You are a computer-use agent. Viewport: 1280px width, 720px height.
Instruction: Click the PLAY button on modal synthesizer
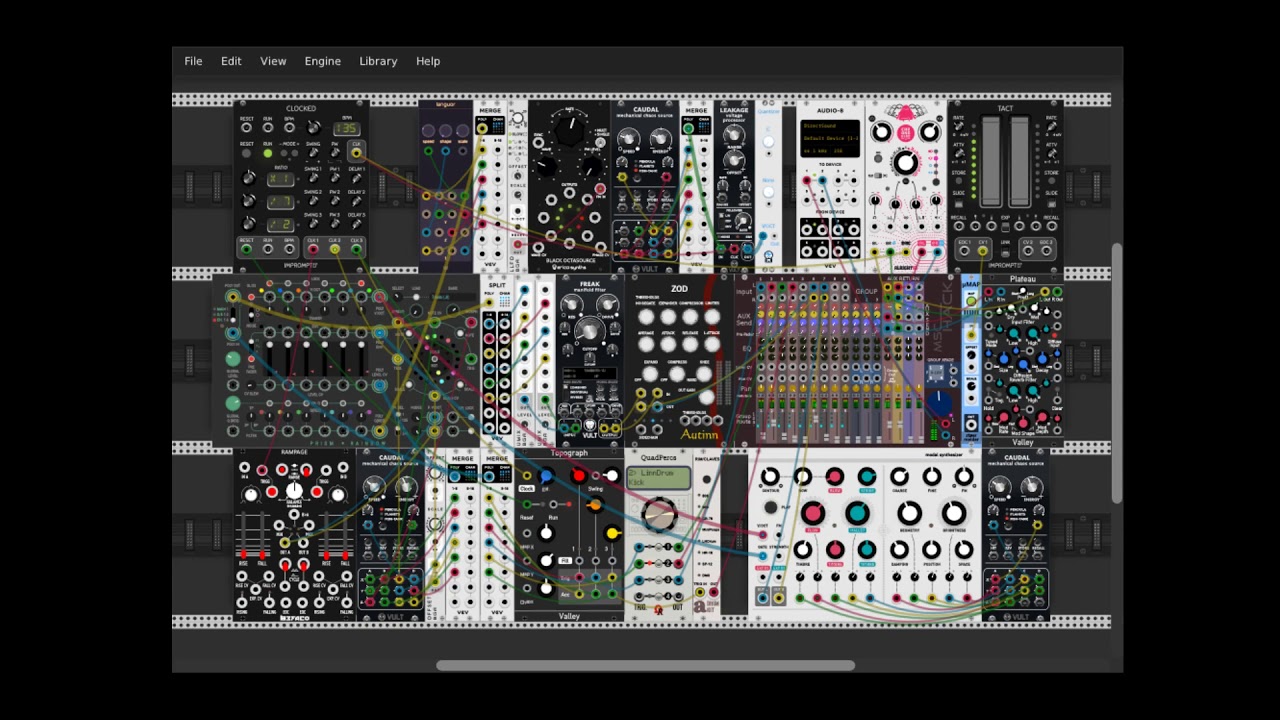(770, 507)
